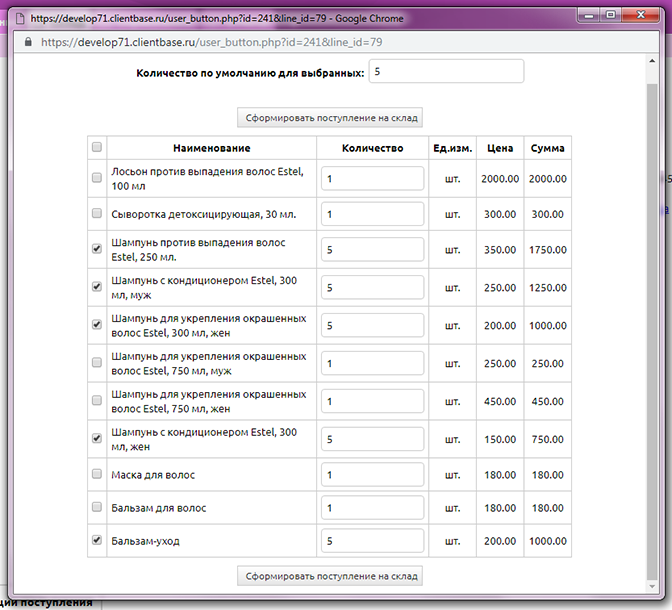Edit quantity field of Бальзам-уход row
The width and height of the screenshot is (672, 610).
point(372,541)
